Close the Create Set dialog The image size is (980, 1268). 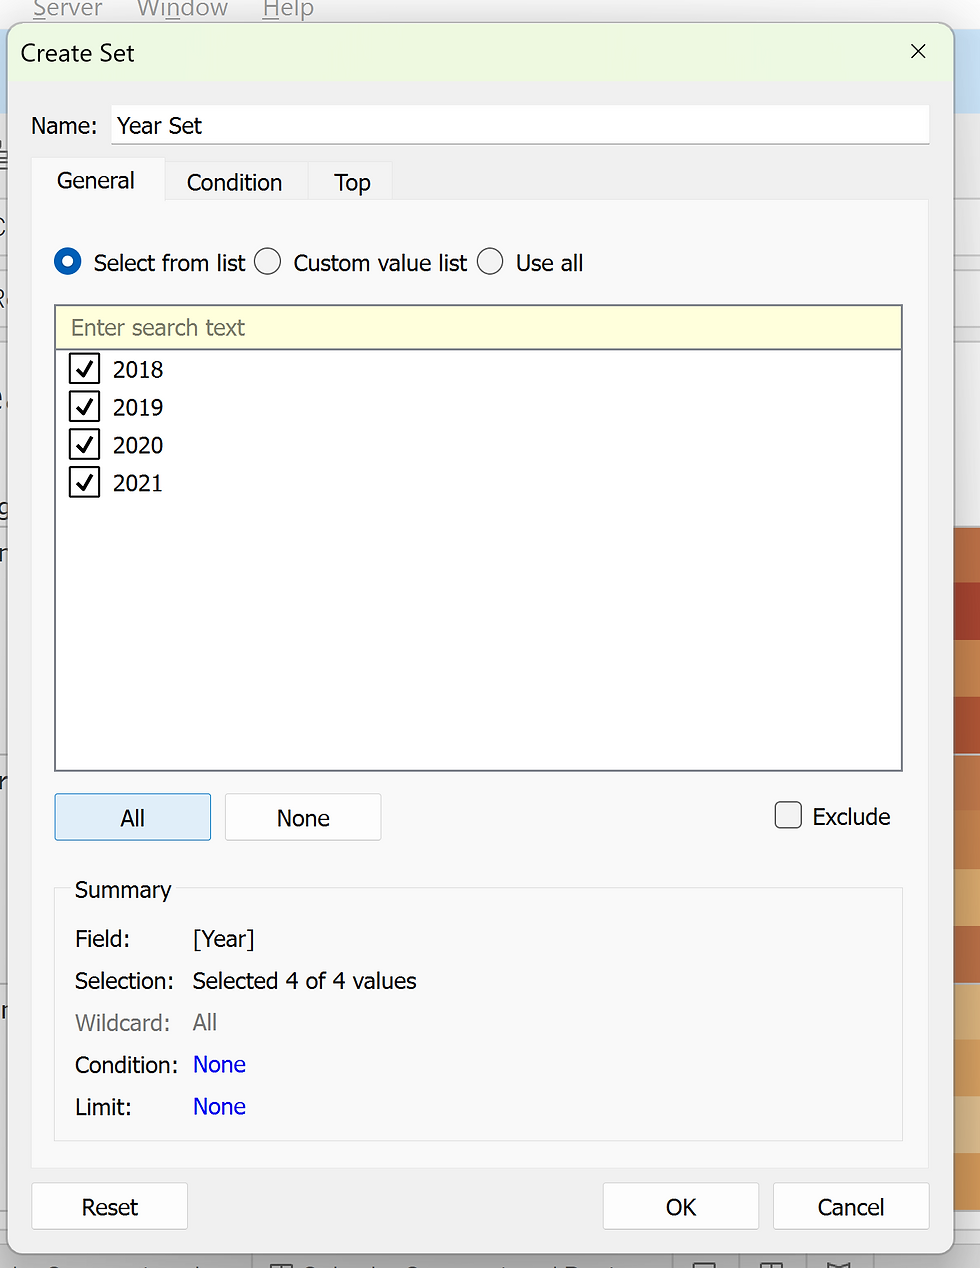918,52
